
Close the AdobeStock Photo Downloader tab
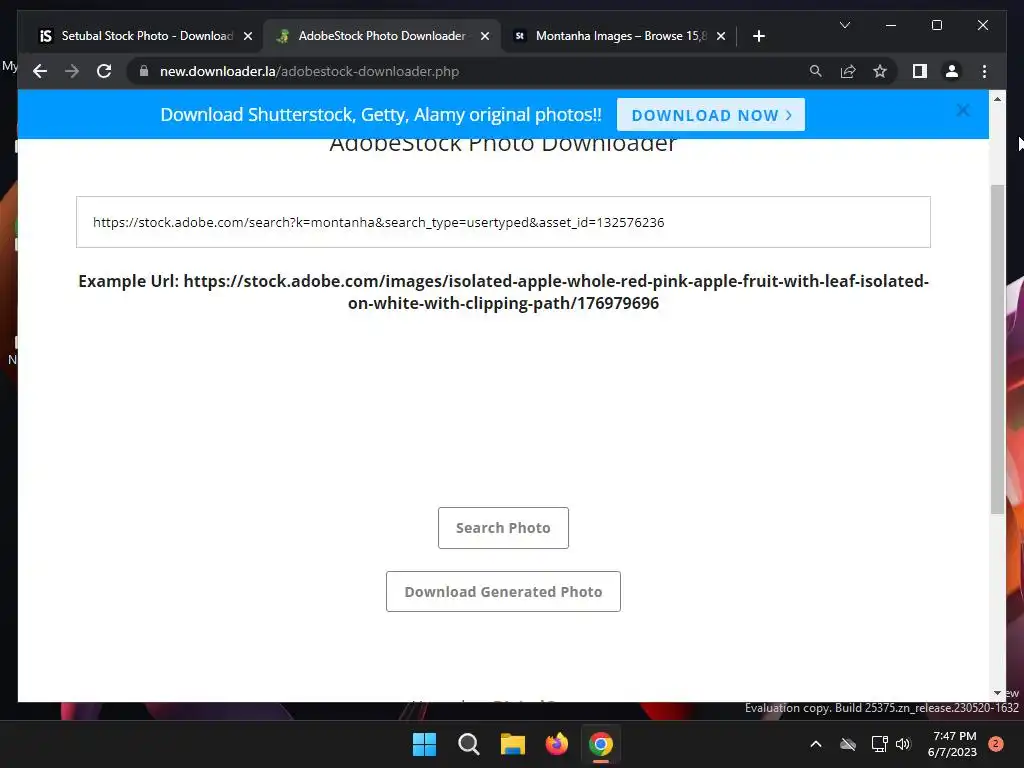click(x=485, y=36)
